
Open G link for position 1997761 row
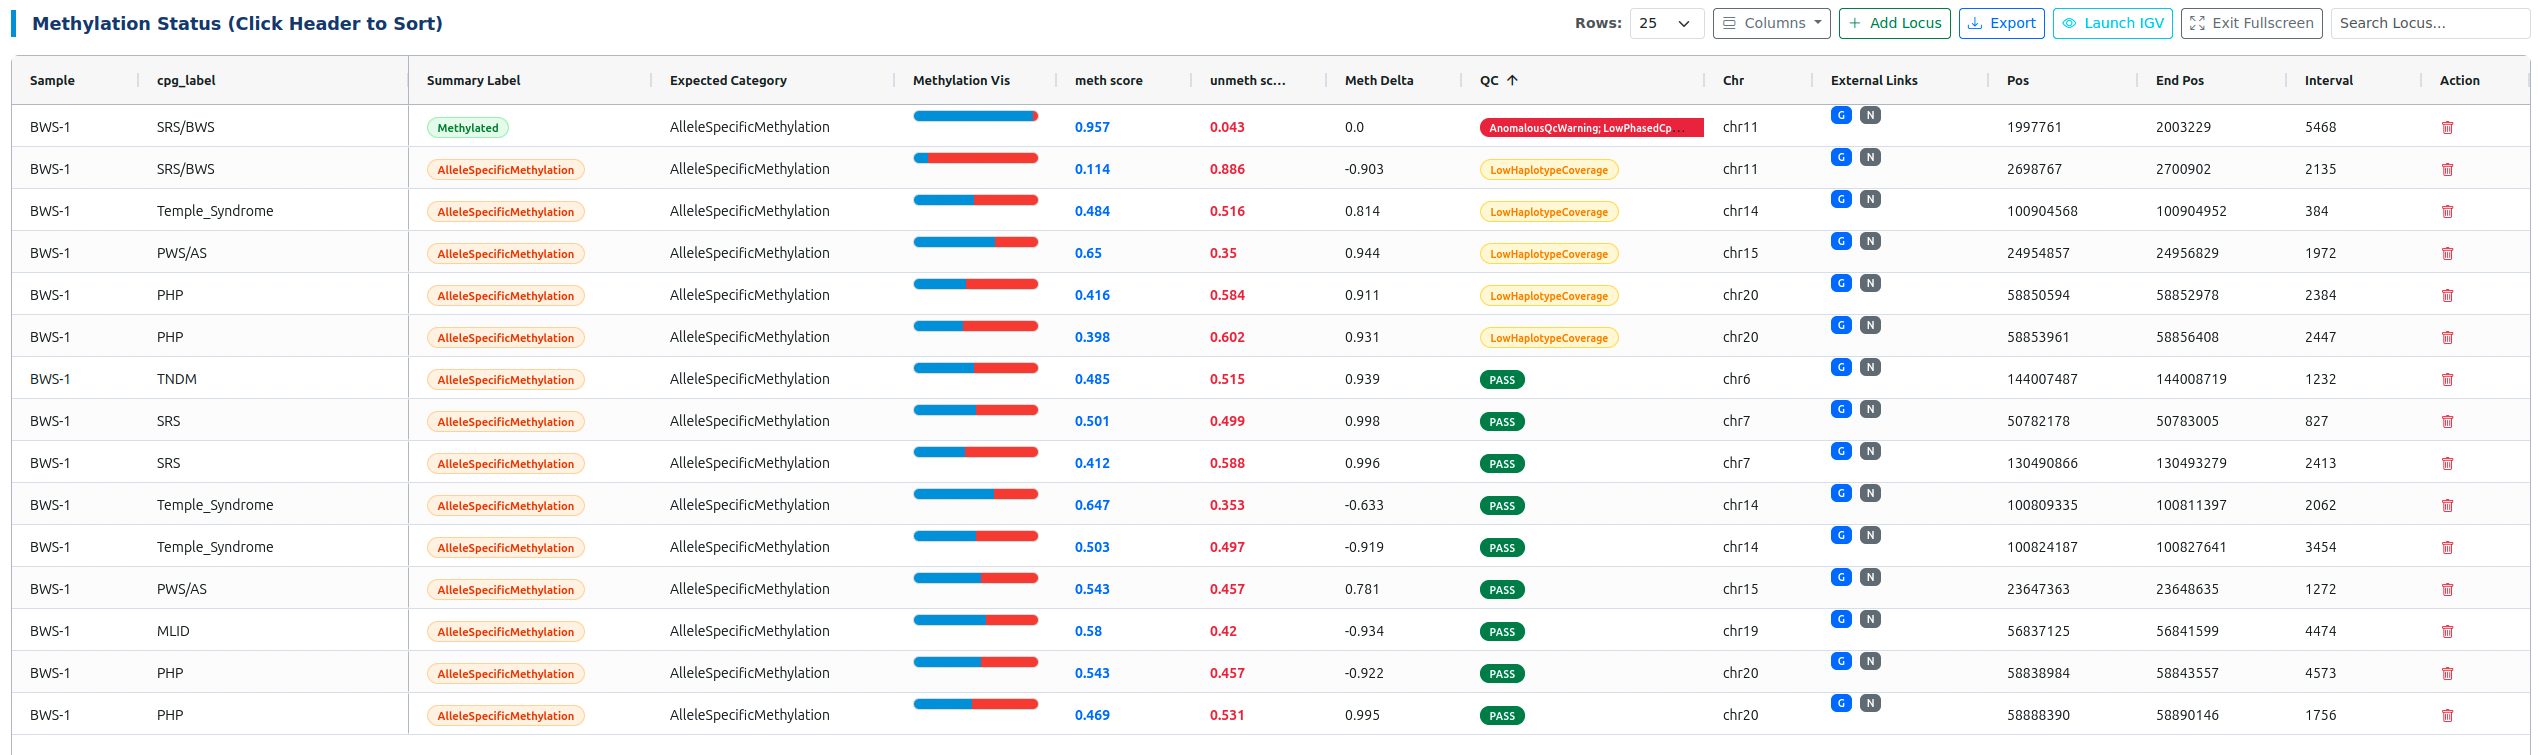(x=1841, y=115)
